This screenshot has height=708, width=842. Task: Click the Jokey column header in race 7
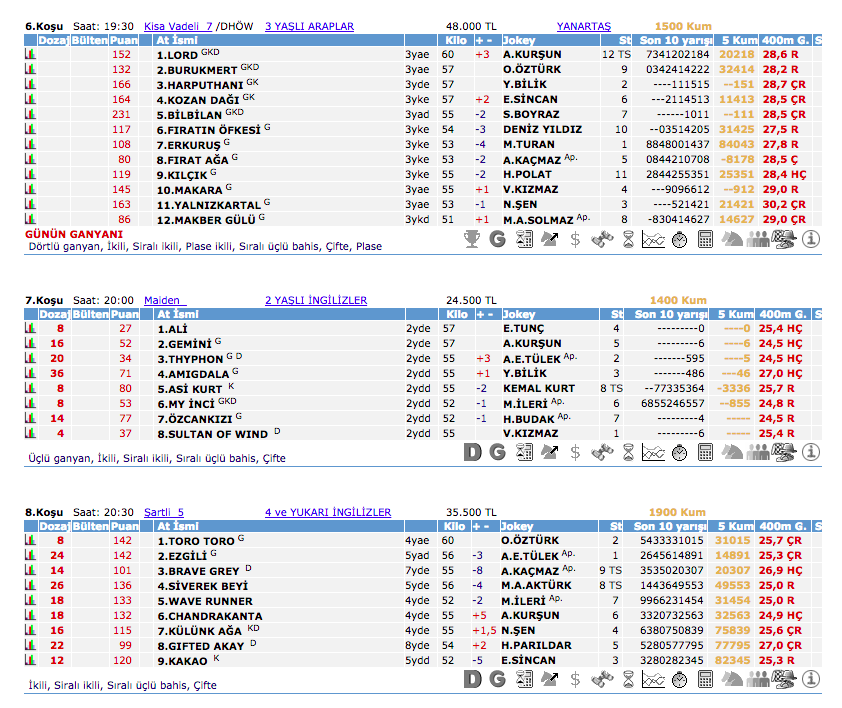(518, 314)
